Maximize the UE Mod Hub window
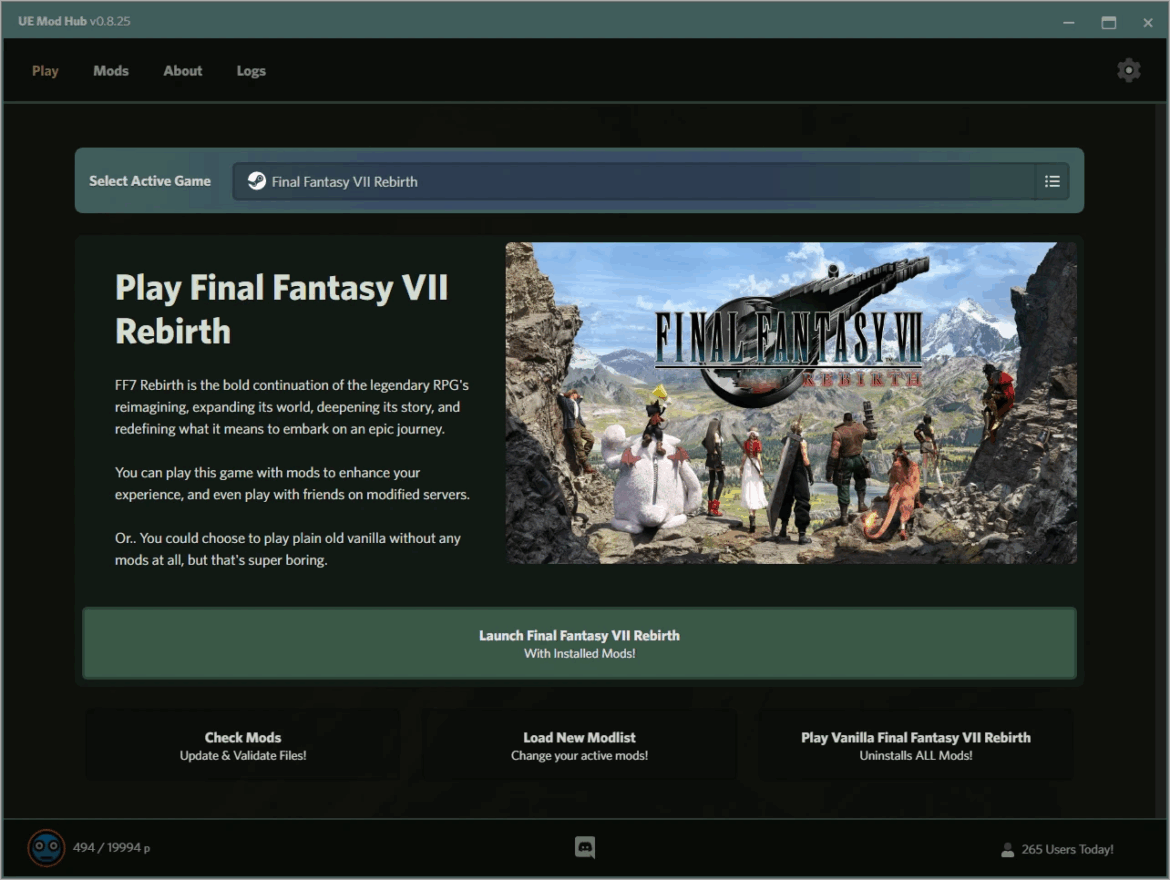Screen dimensions: 1170x880 pos(1109,22)
